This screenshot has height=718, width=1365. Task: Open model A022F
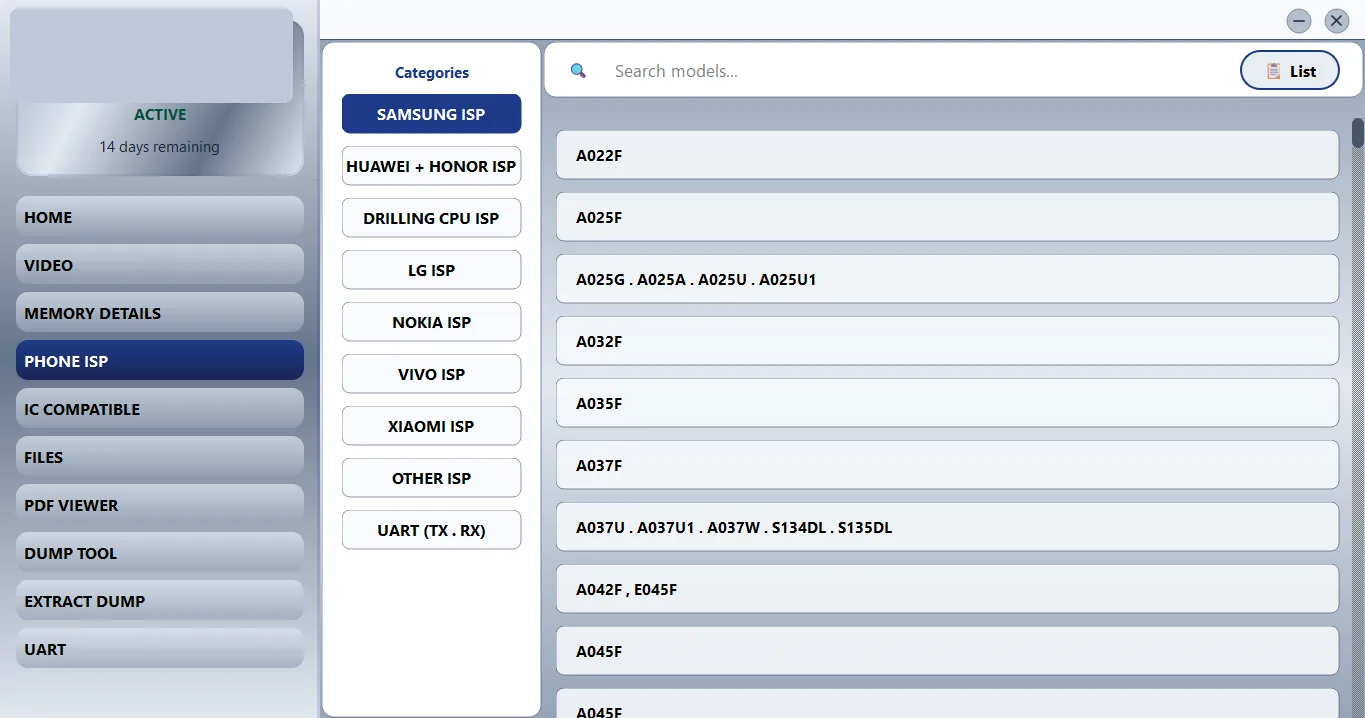(x=947, y=155)
